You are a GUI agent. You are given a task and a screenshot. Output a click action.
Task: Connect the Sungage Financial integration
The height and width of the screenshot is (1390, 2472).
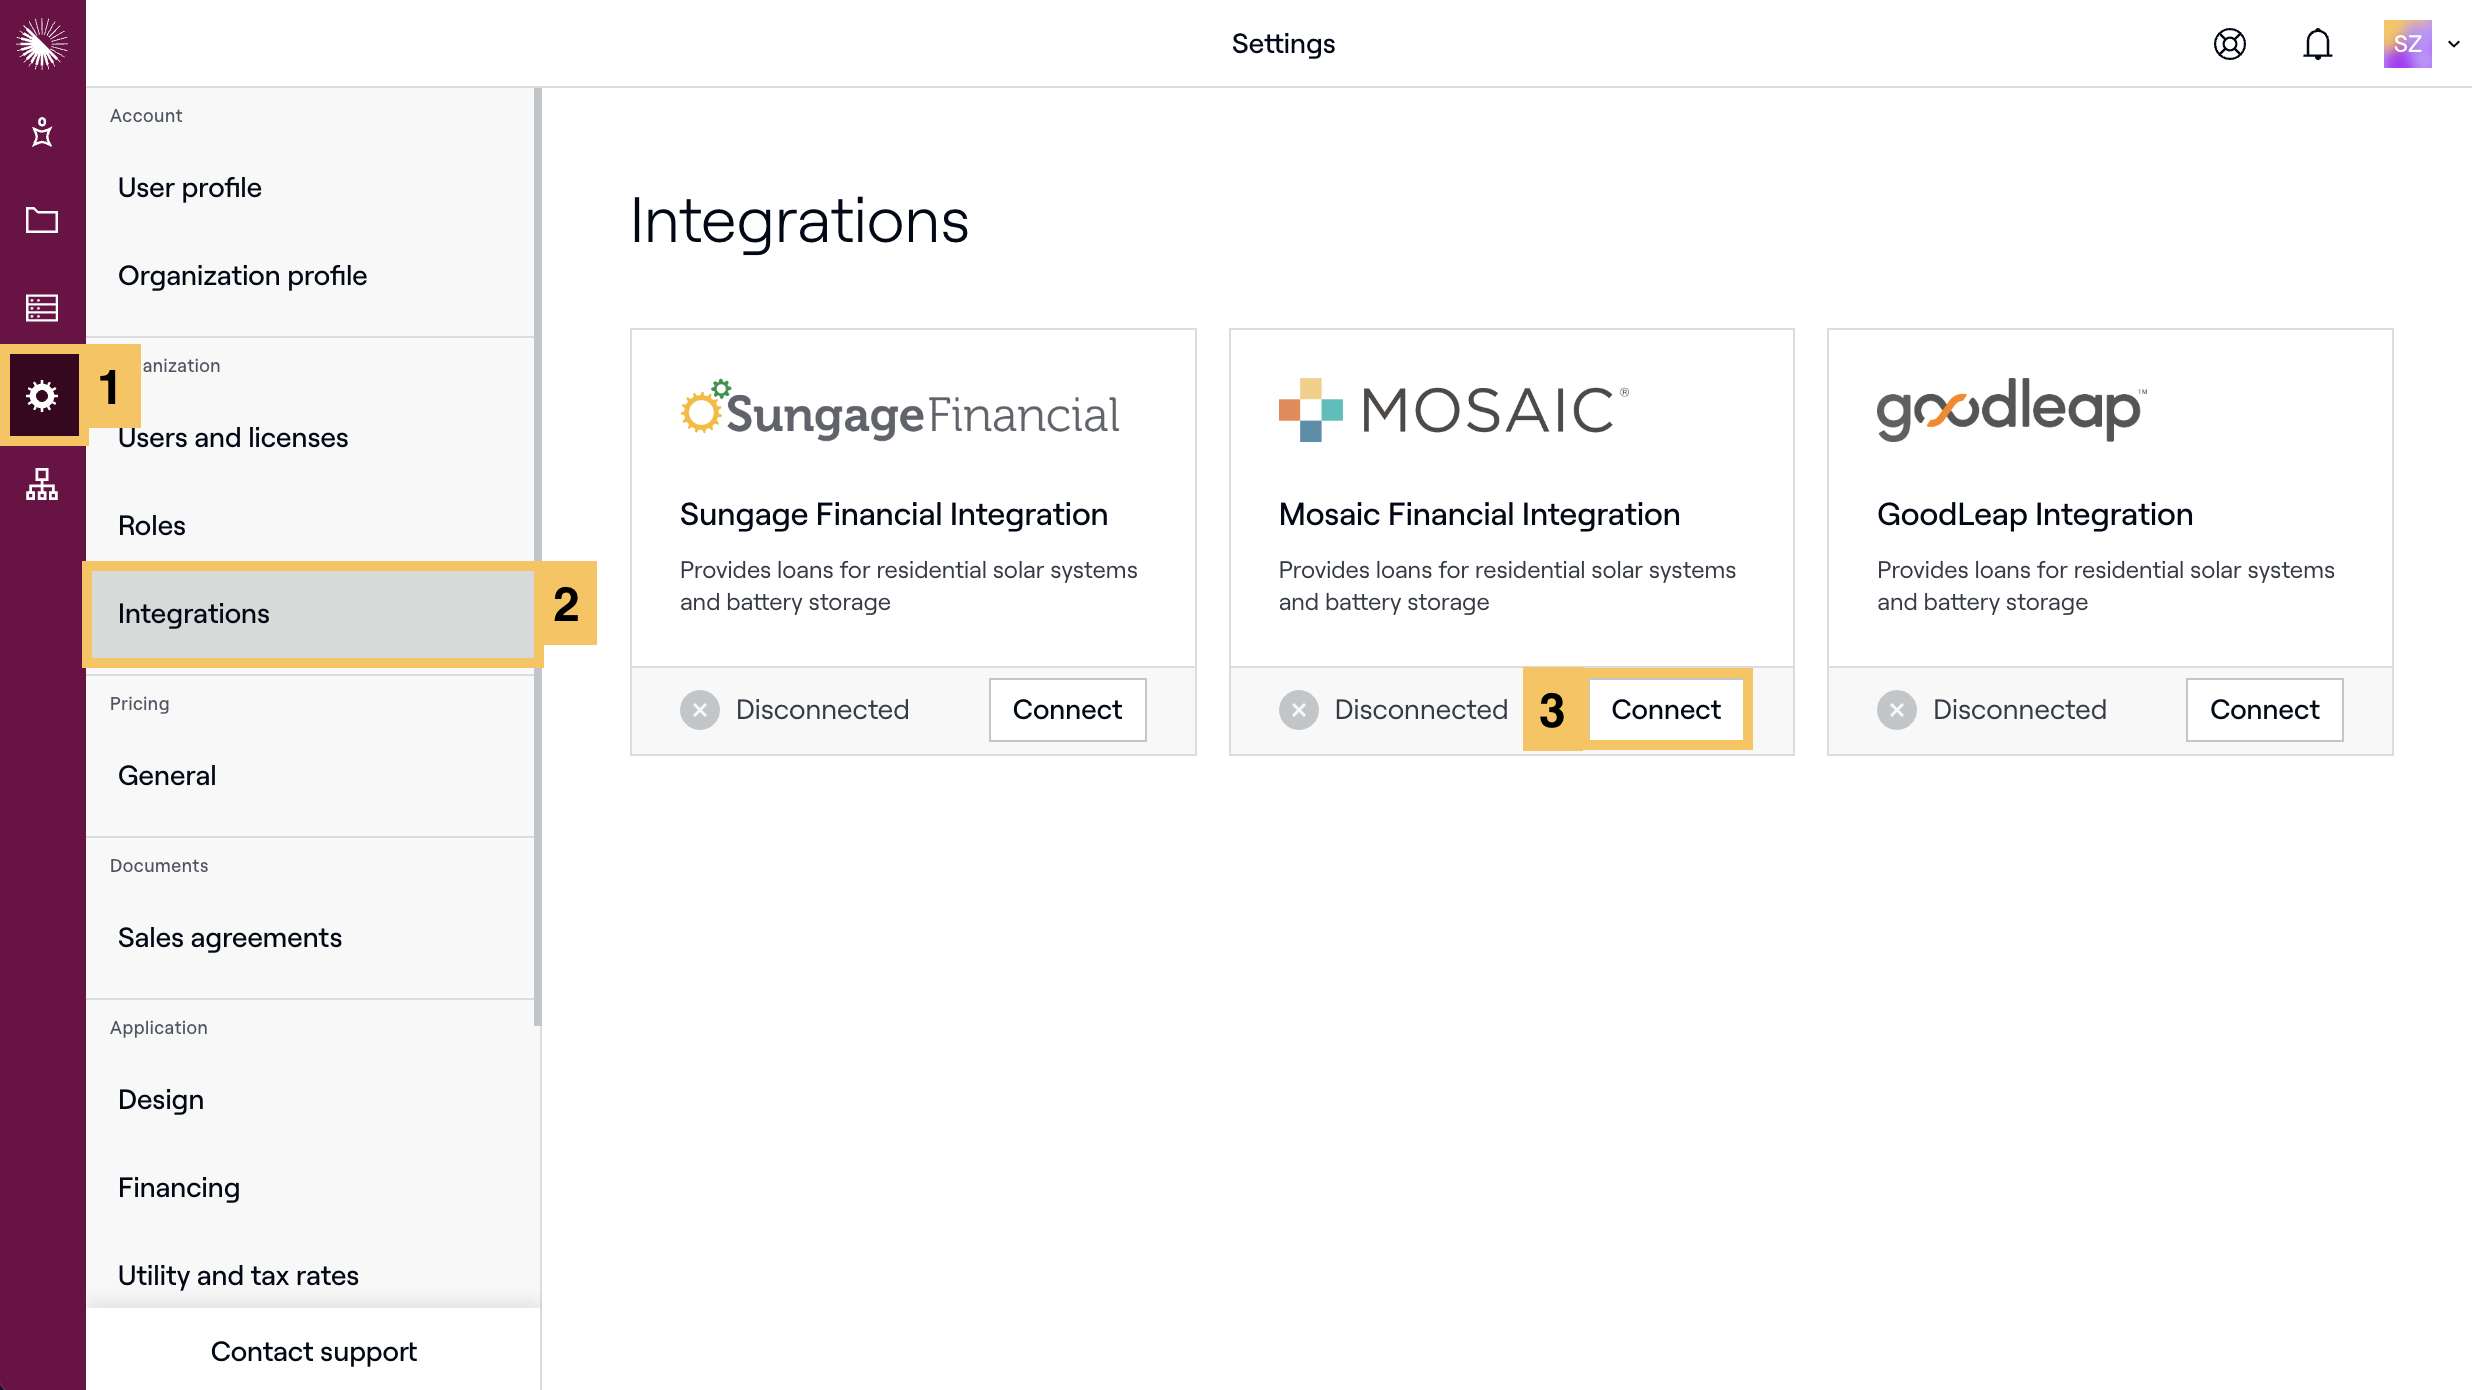click(x=1067, y=710)
